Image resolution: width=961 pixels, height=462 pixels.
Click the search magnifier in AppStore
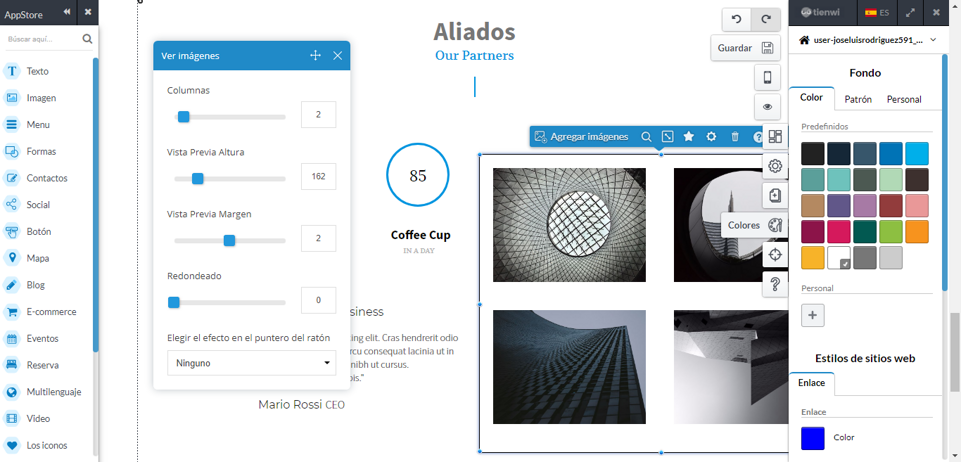click(87, 39)
